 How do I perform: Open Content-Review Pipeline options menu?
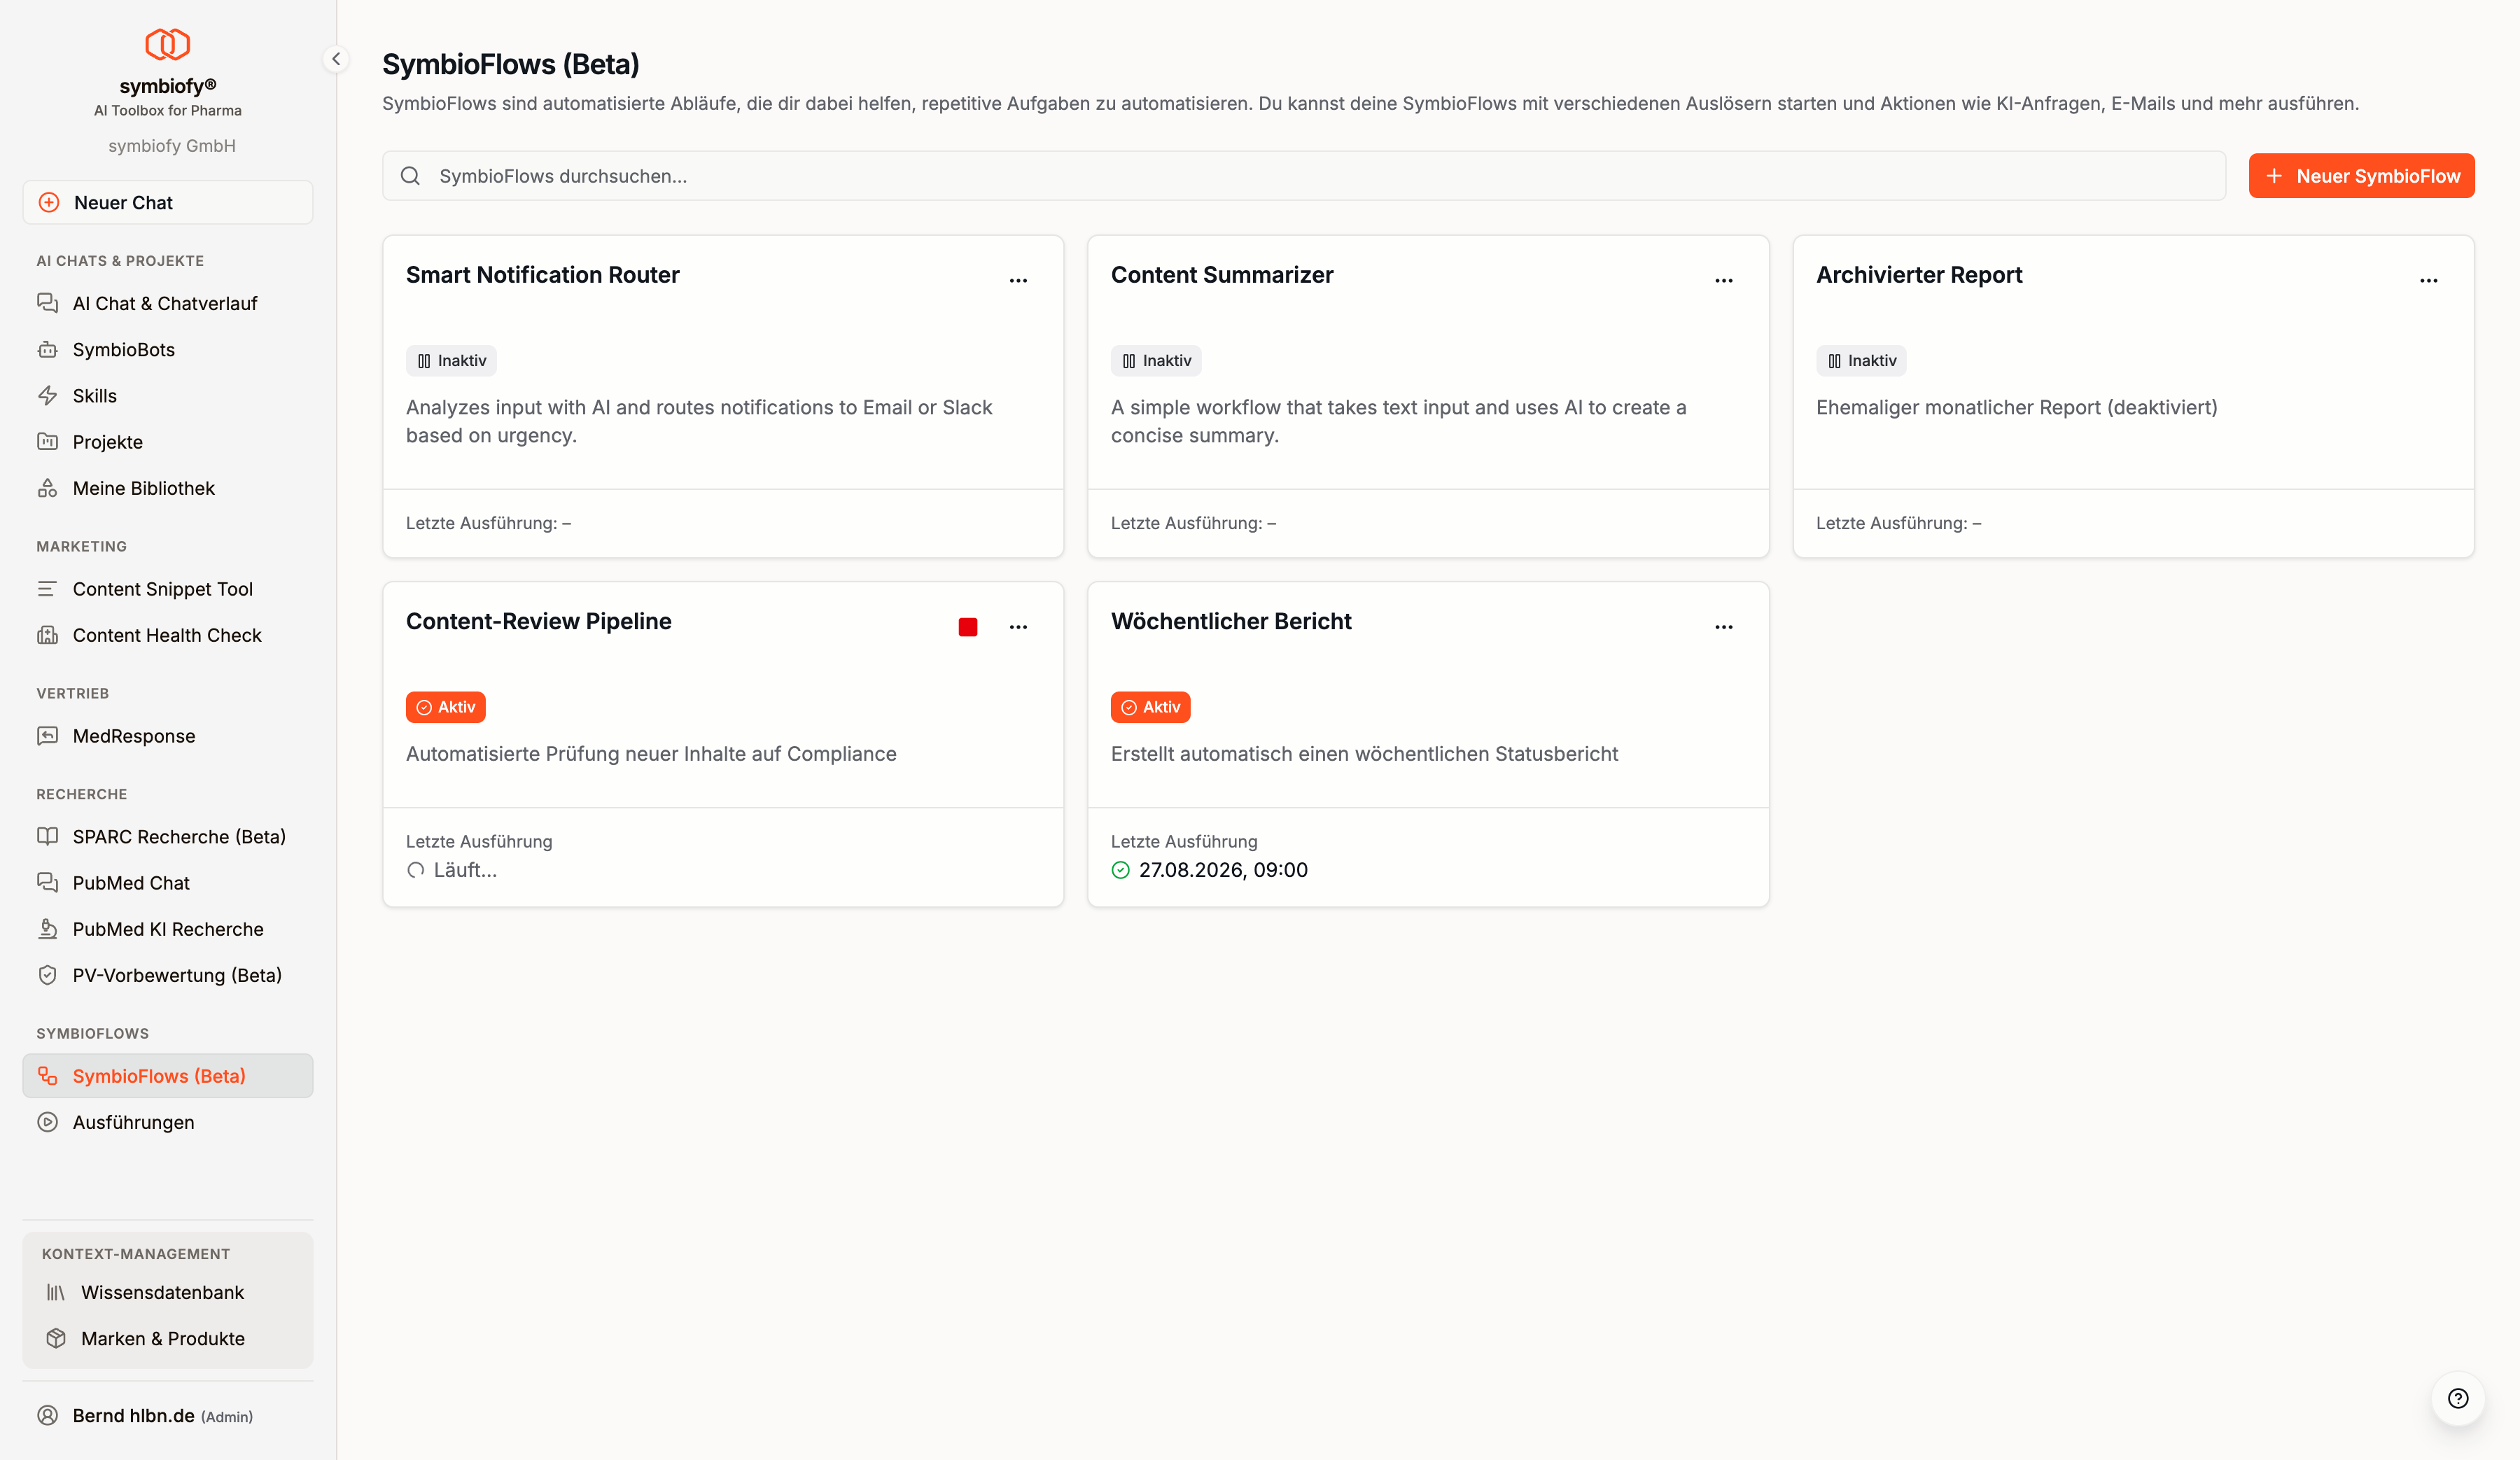coord(1018,627)
